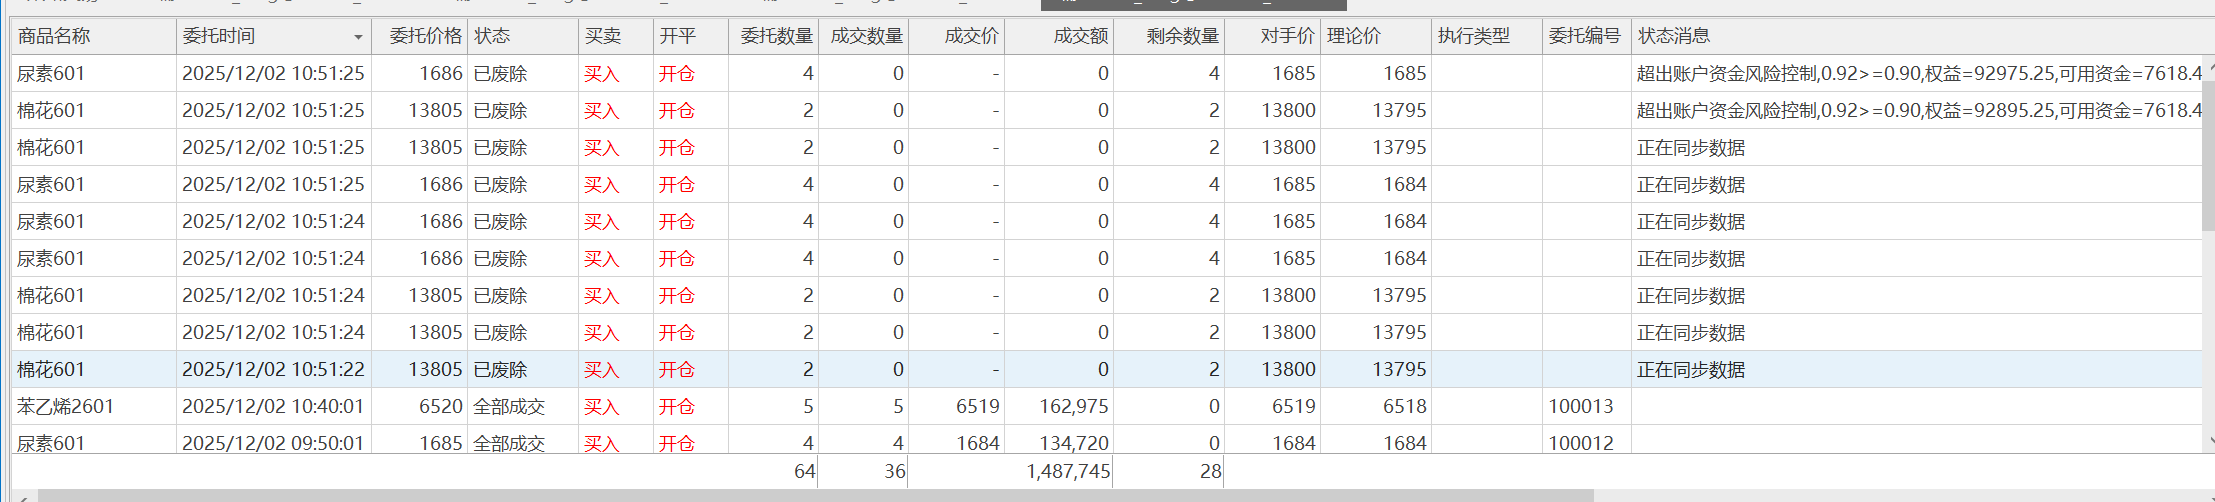The width and height of the screenshot is (2215, 502).
Task: Click vertical scrollbar down arrow
Action: pos(2208,440)
